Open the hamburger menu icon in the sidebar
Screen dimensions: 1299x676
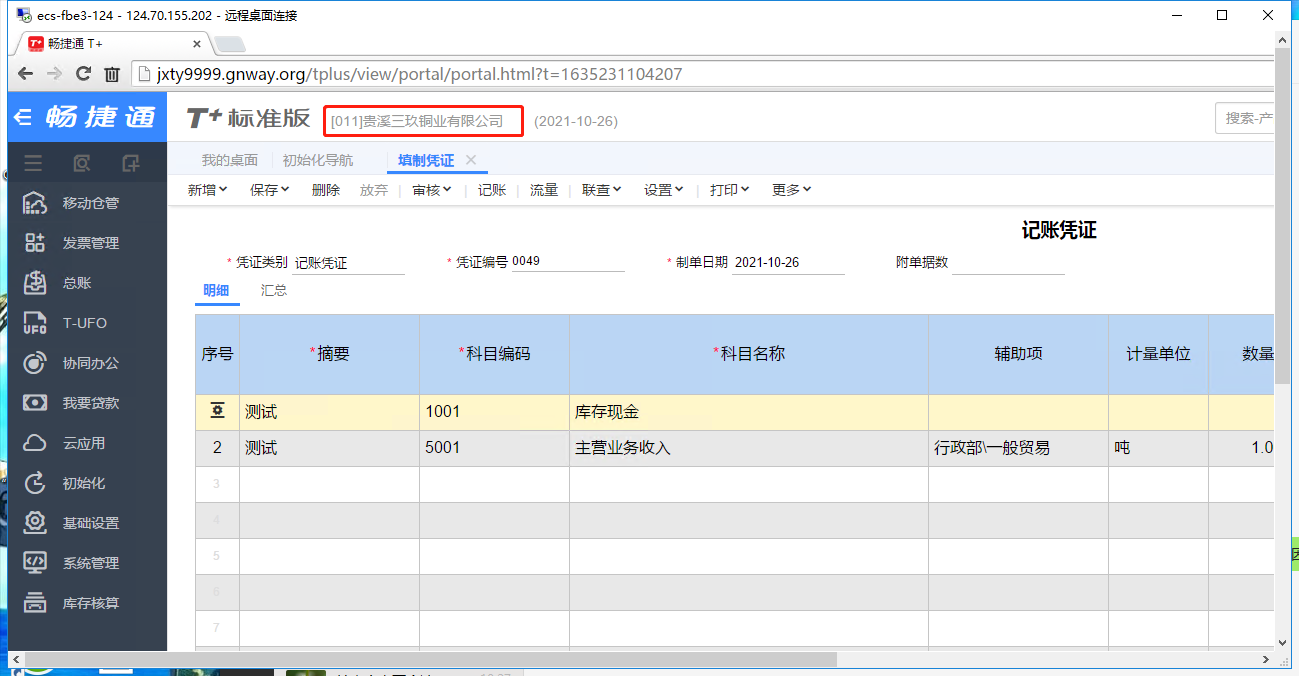33,163
